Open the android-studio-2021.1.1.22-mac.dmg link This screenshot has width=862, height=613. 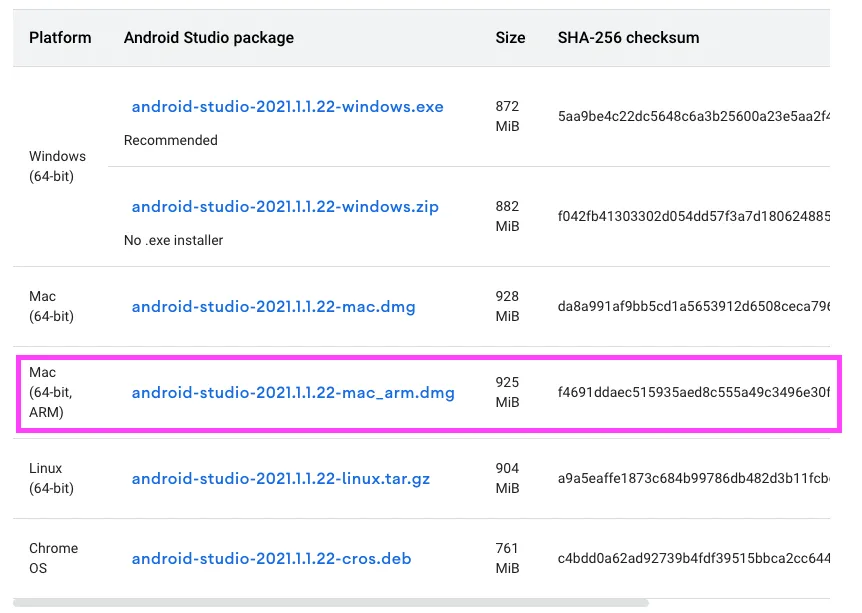273,307
